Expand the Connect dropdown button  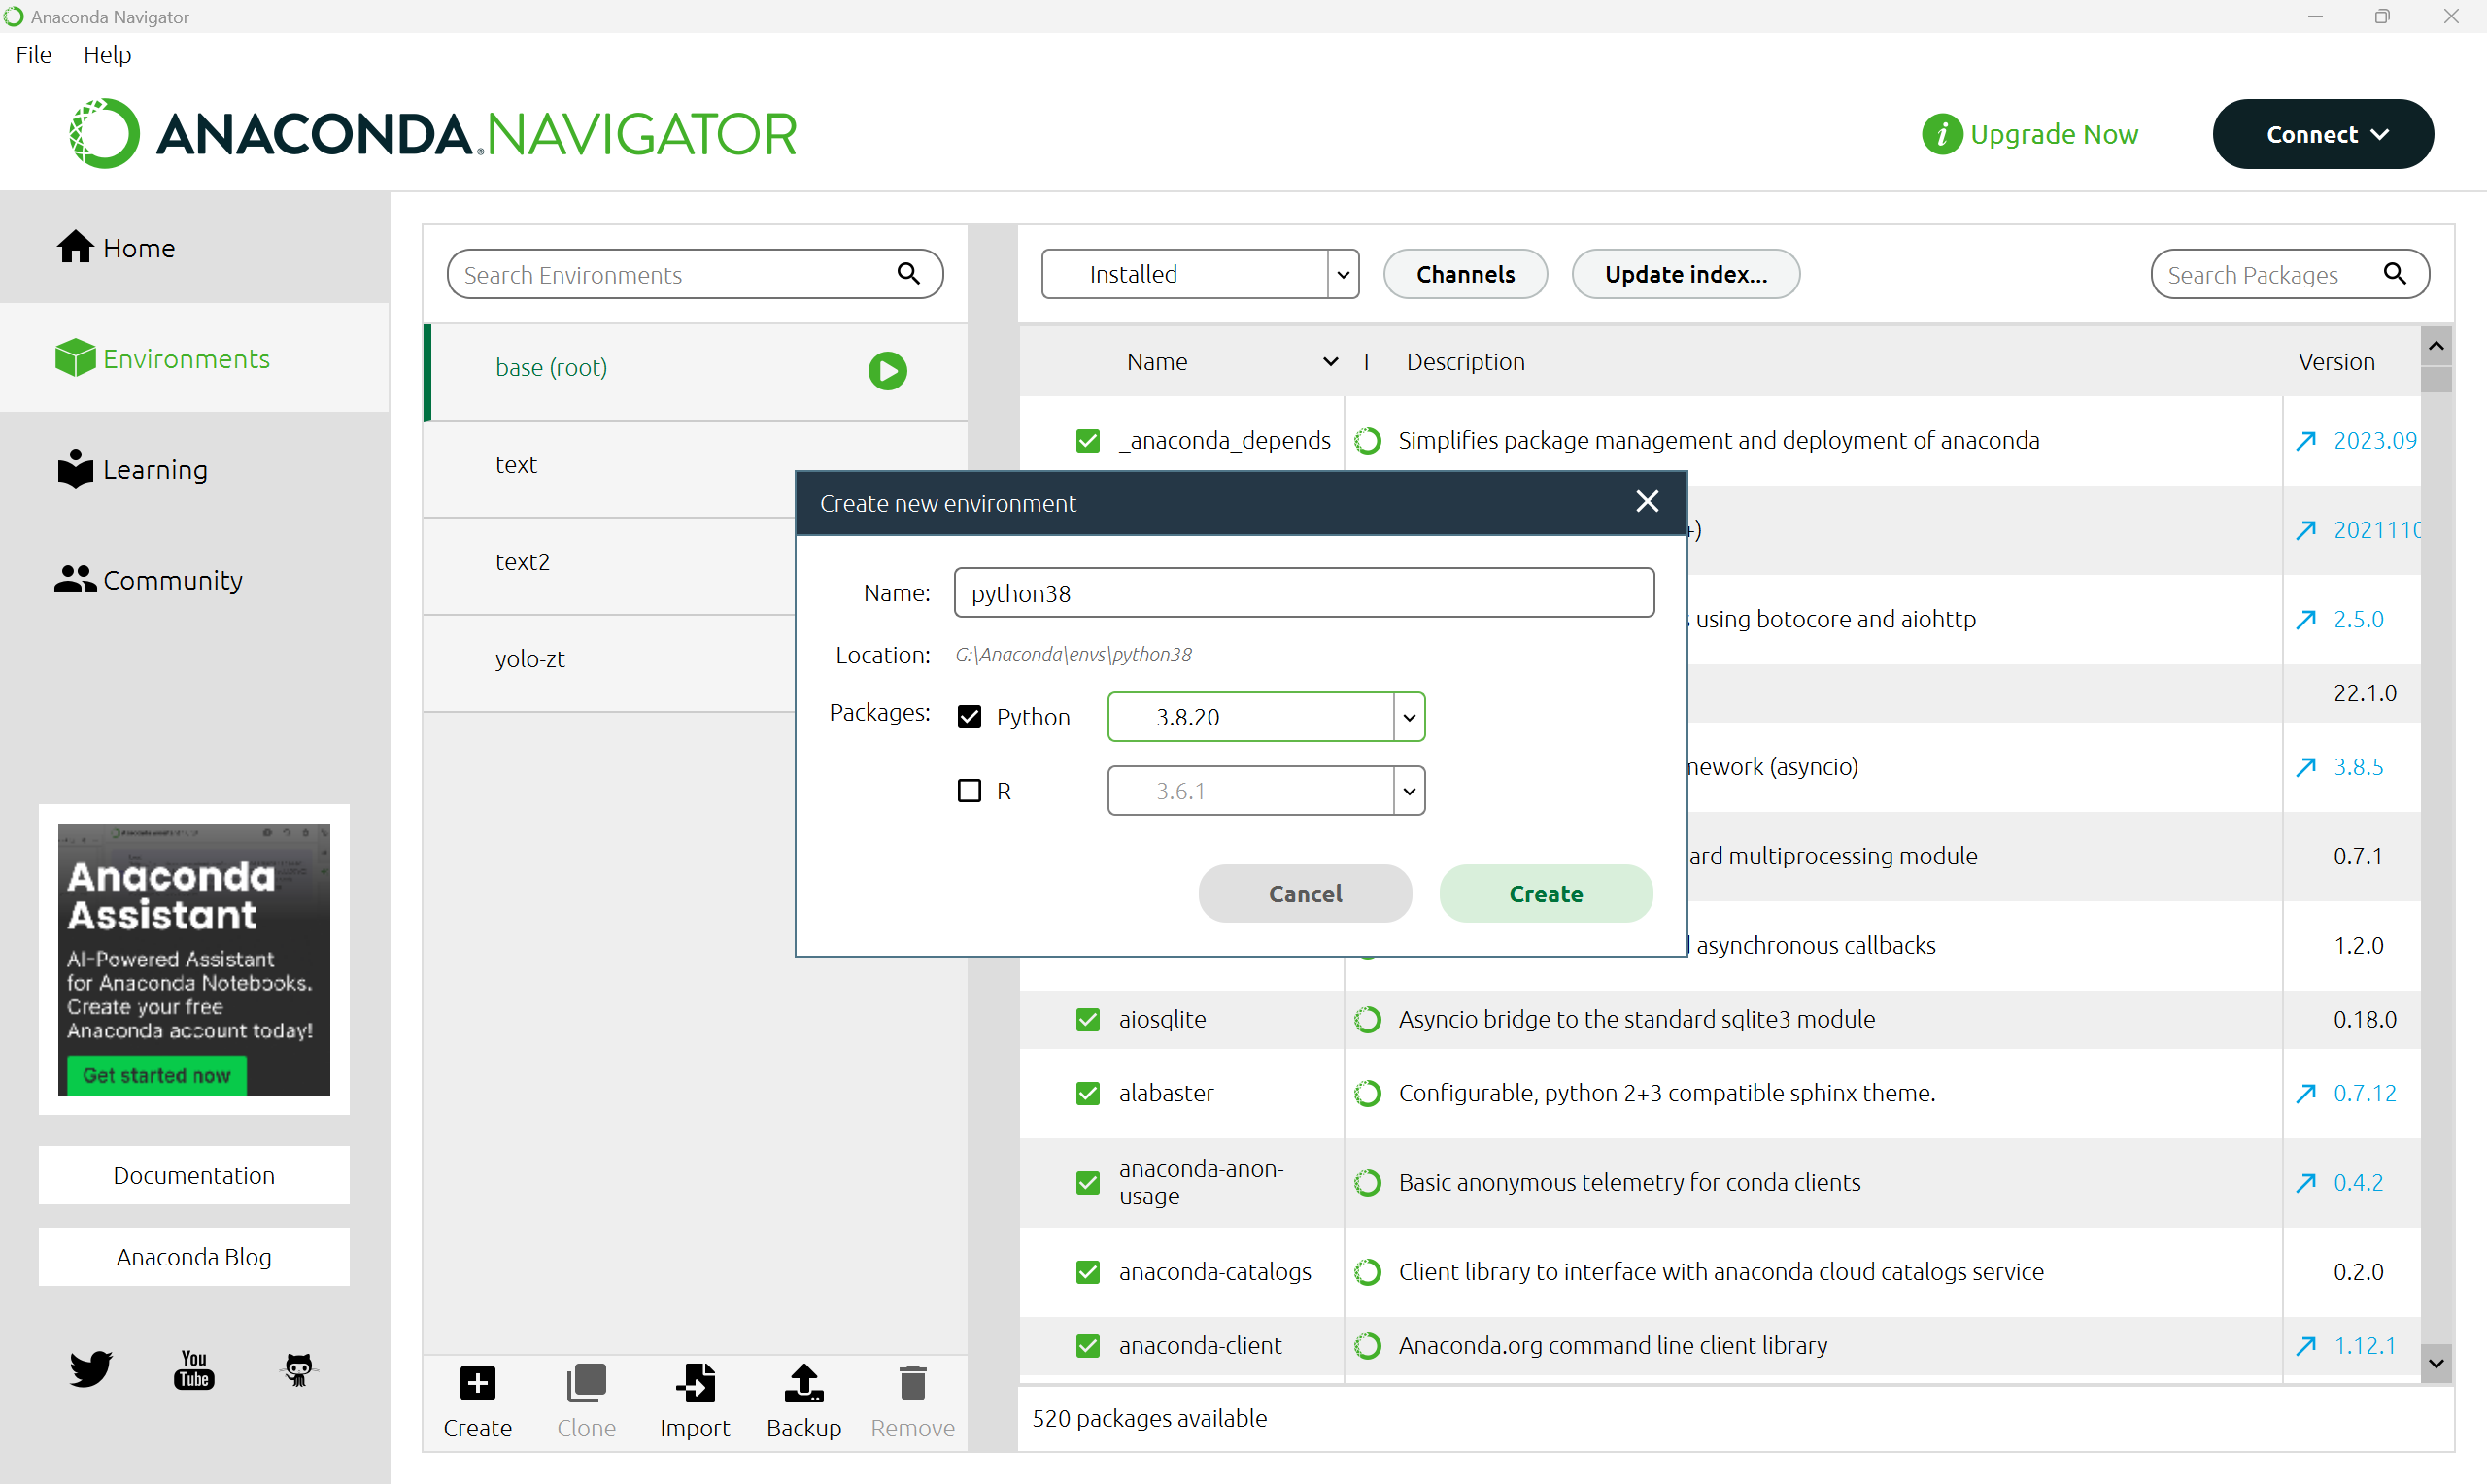tap(2322, 134)
